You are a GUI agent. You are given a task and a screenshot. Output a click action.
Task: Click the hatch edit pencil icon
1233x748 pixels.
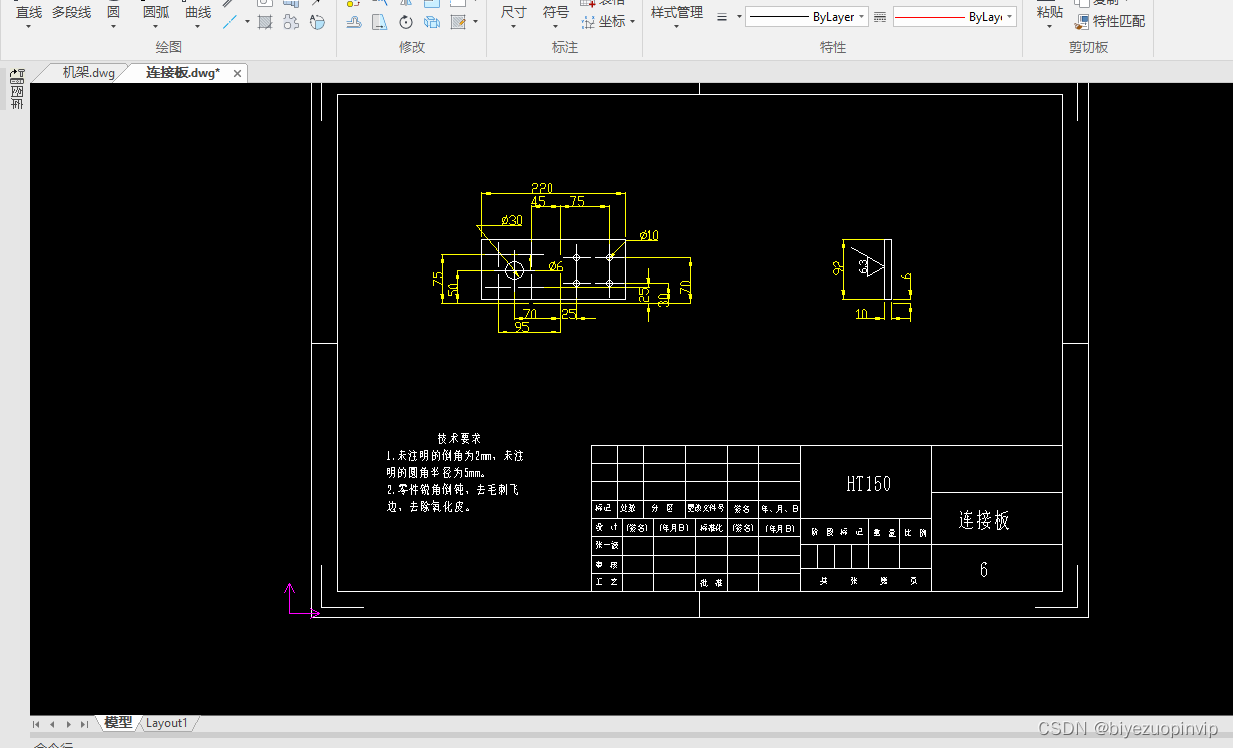[458, 21]
